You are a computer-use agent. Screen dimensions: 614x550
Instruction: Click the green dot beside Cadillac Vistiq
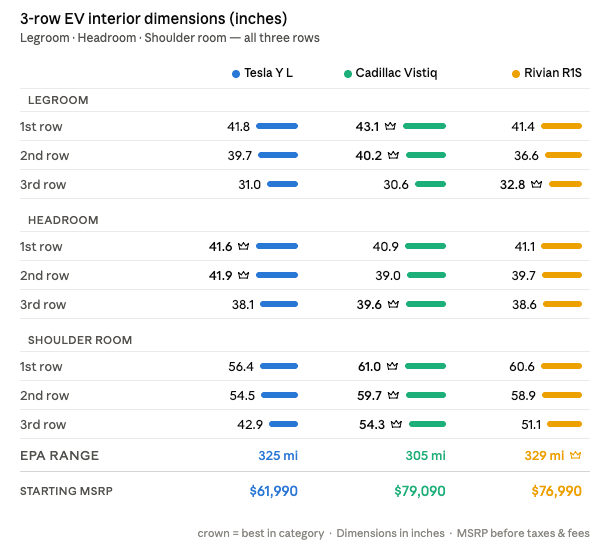[x=347, y=74]
